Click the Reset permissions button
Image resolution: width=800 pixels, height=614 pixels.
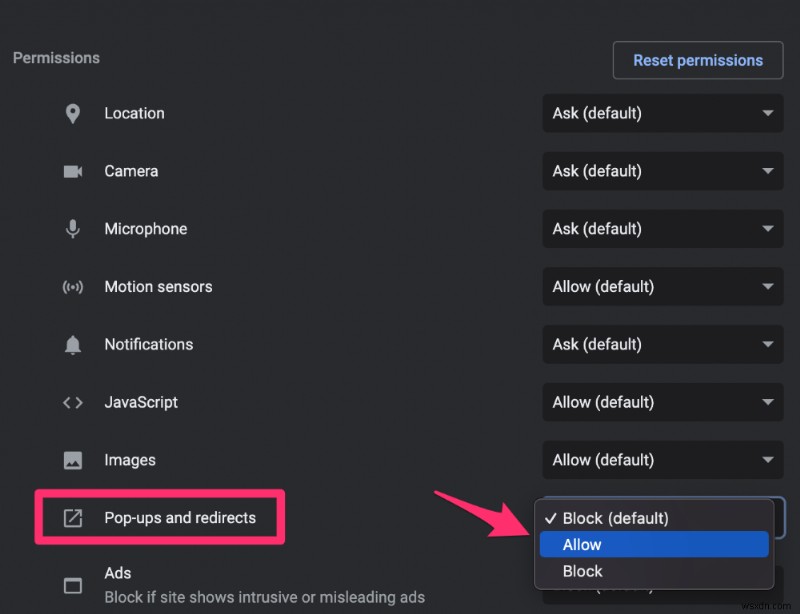coord(697,60)
